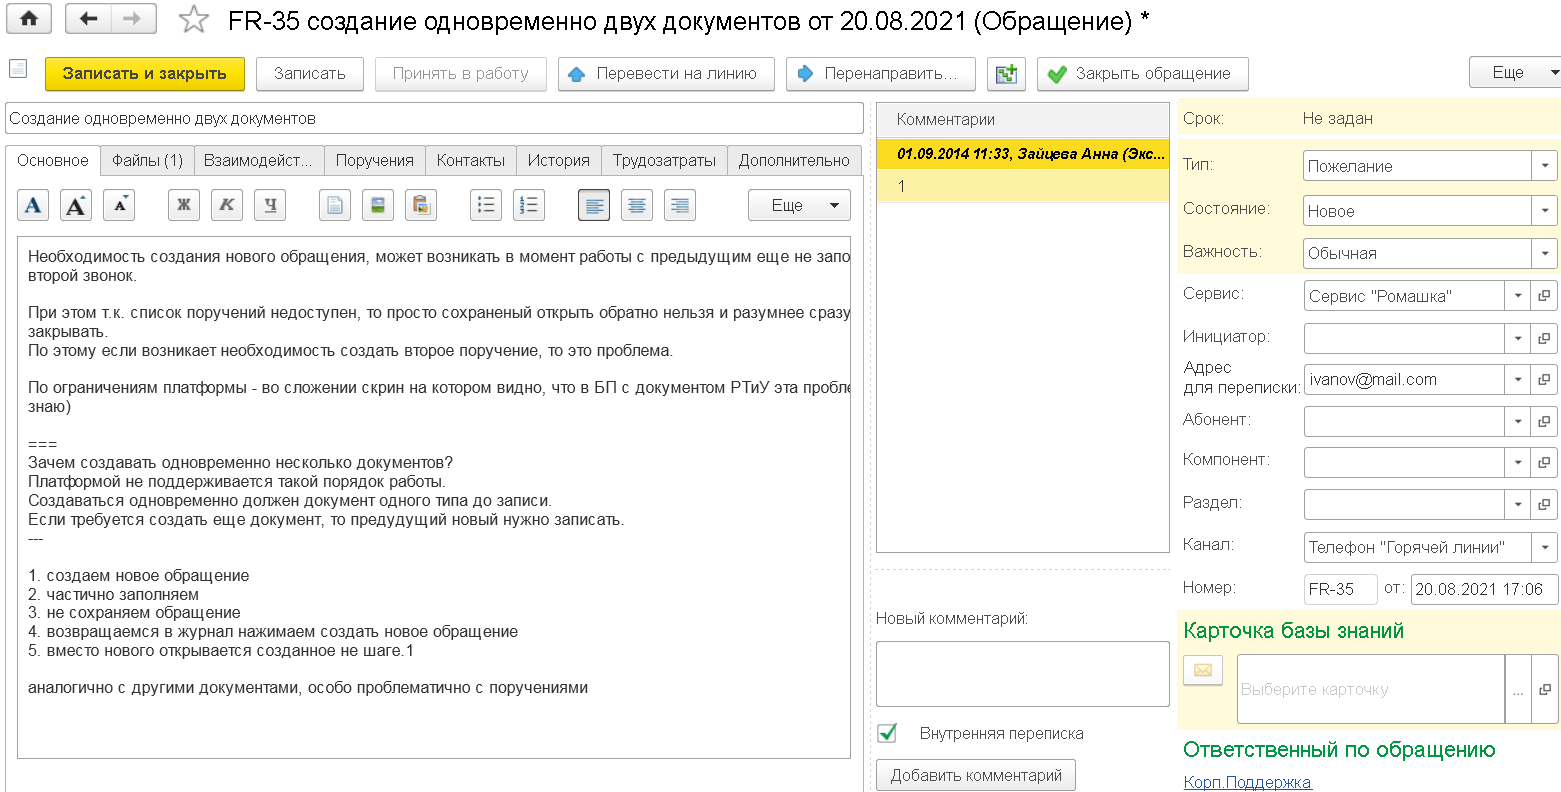1561x792 pixels.
Task: Click Закрыть обращение
Action: pos(1143,73)
